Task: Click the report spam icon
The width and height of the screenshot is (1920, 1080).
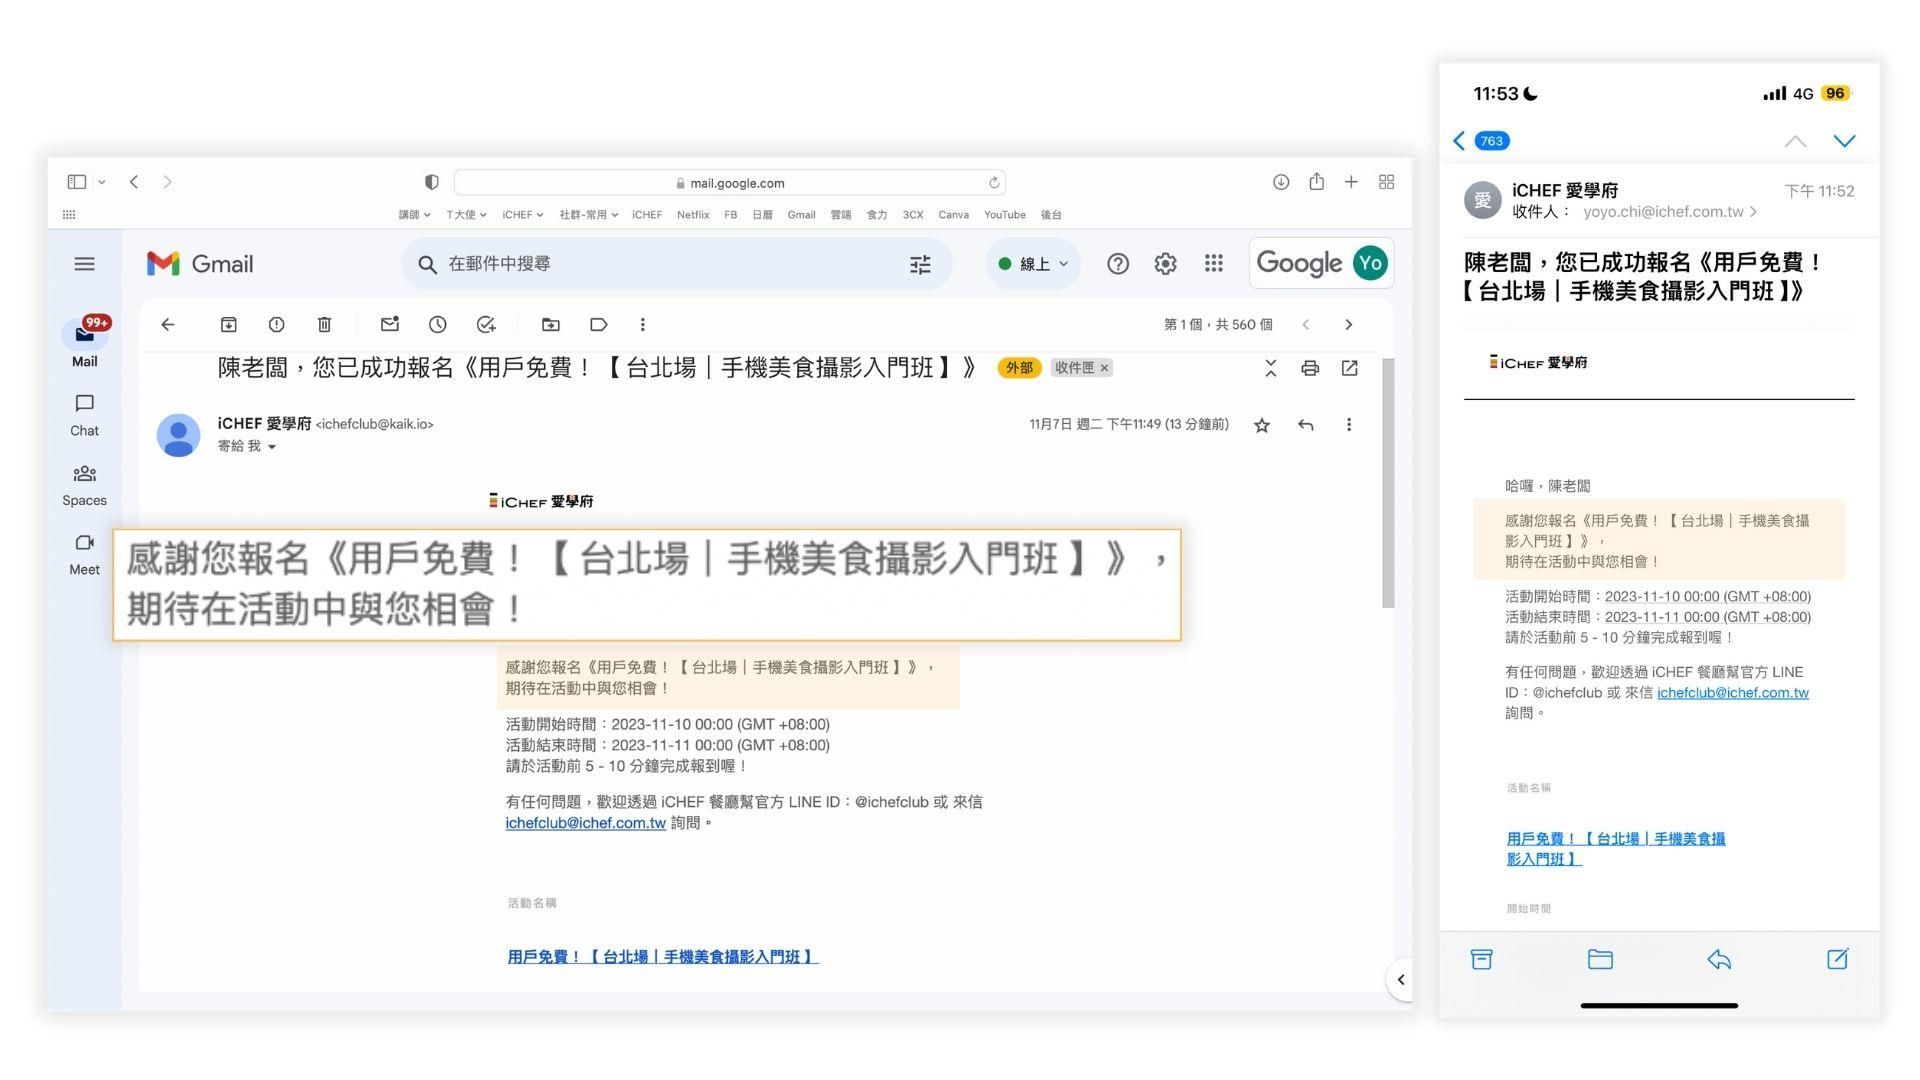Action: tap(276, 325)
